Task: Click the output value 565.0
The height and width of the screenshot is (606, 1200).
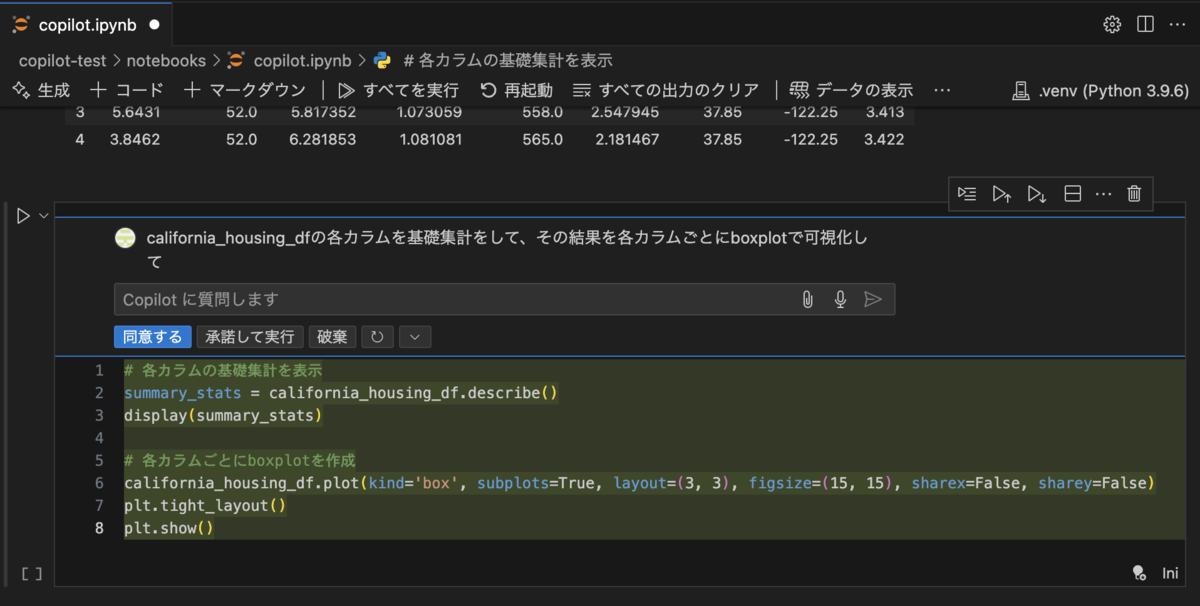Action: 542,139
